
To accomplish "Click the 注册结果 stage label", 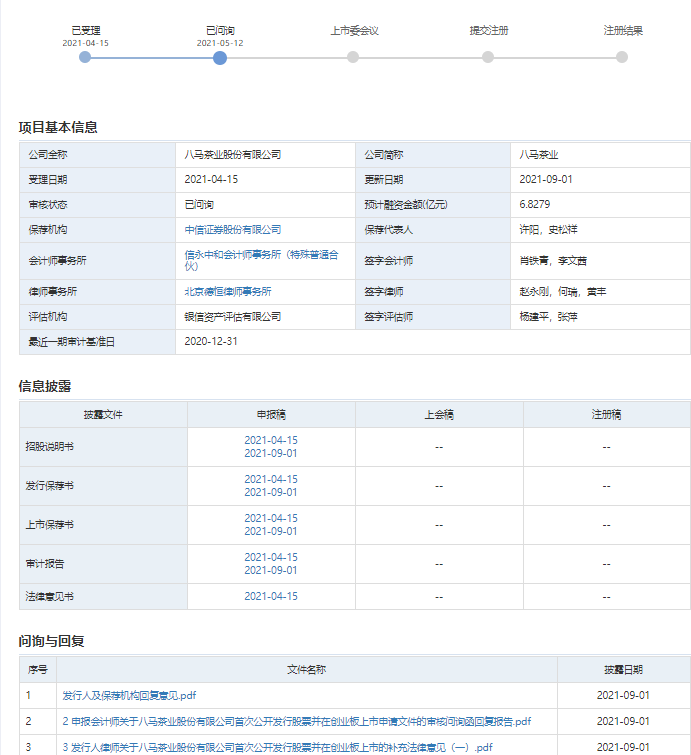I will pyautogui.click(x=623, y=30).
